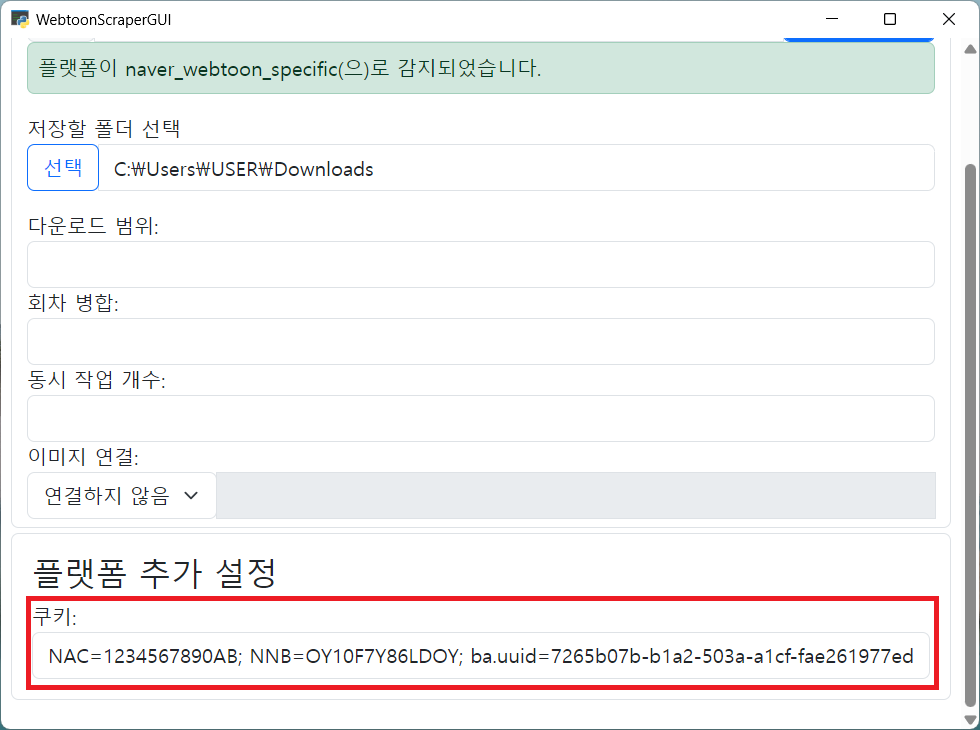Open the 연결하지 않음 dropdown
The height and width of the screenshot is (730, 980).
click(x=122, y=496)
